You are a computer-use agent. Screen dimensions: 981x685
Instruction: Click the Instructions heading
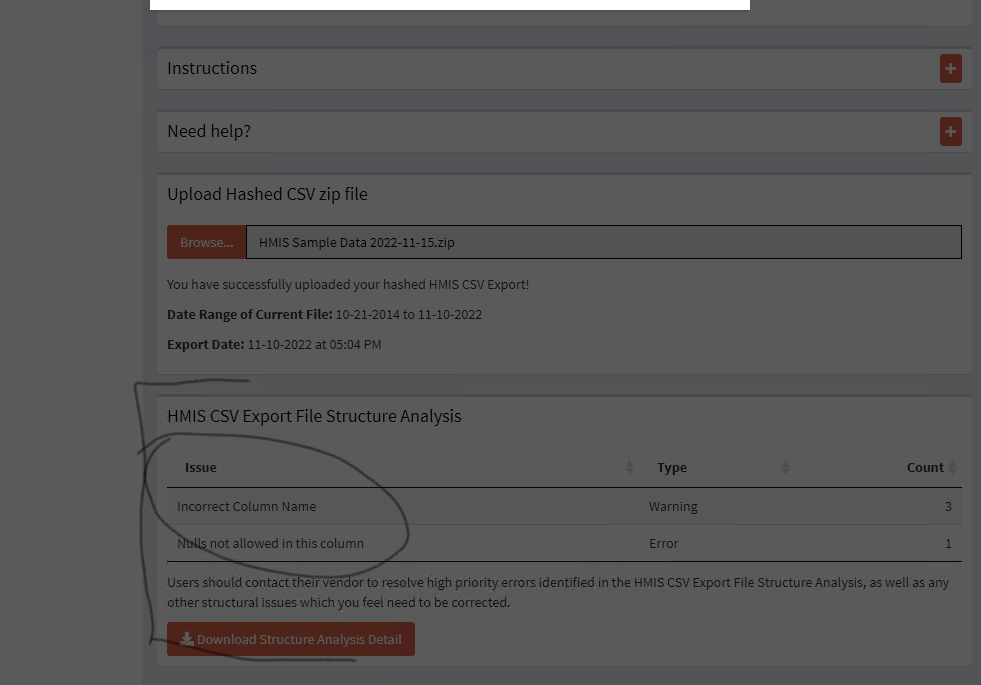click(x=212, y=68)
